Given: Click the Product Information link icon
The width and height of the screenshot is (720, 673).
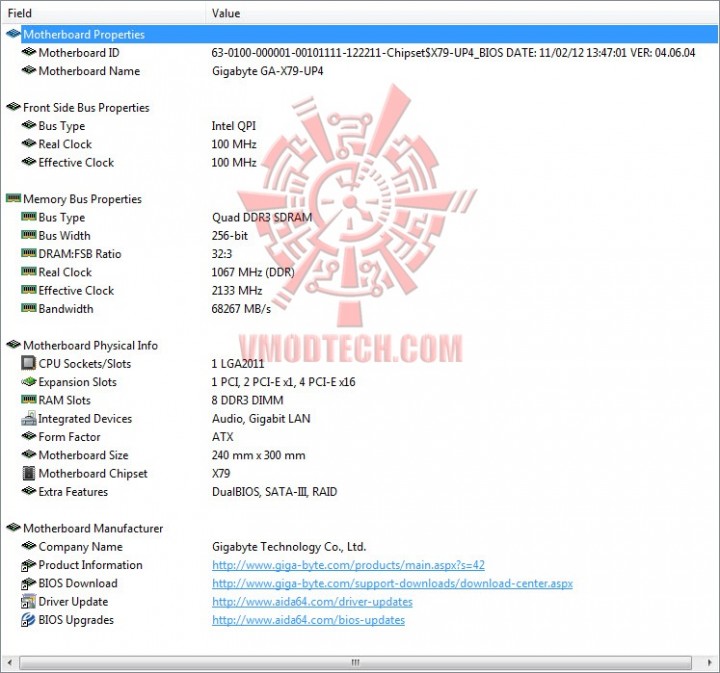Looking at the screenshot, I should click(28, 565).
